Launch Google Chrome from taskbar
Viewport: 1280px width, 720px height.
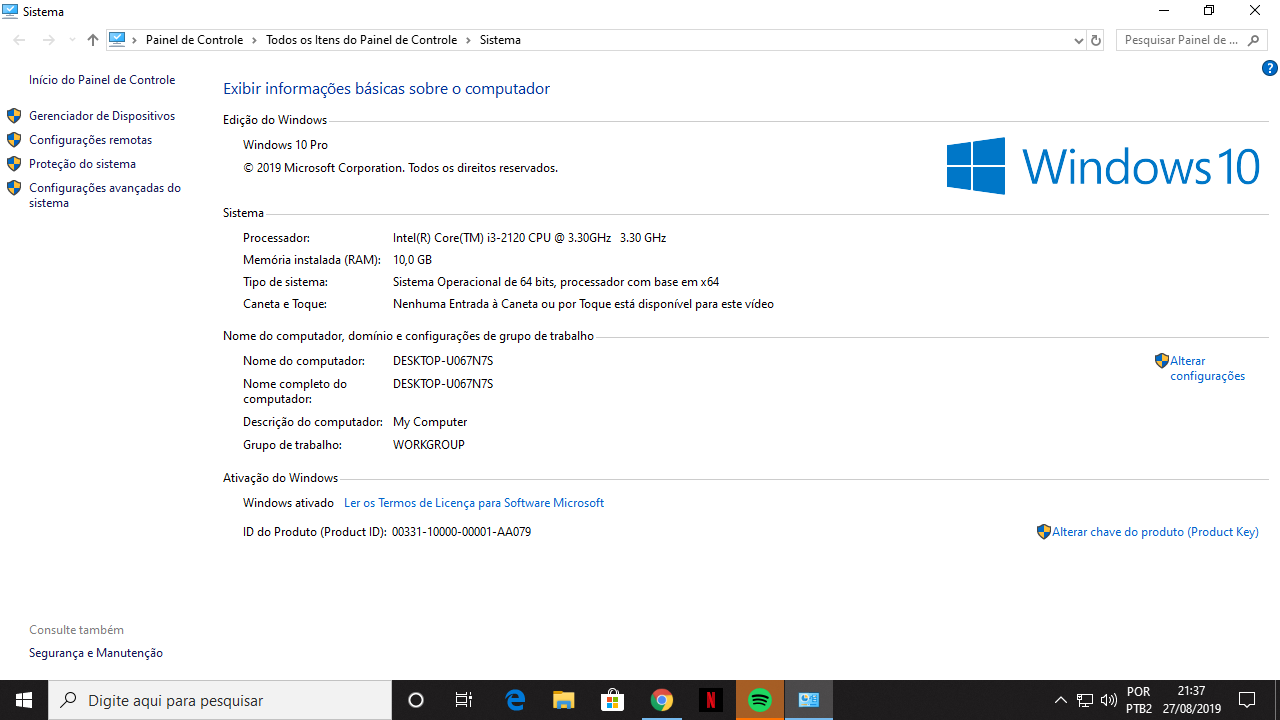661,700
